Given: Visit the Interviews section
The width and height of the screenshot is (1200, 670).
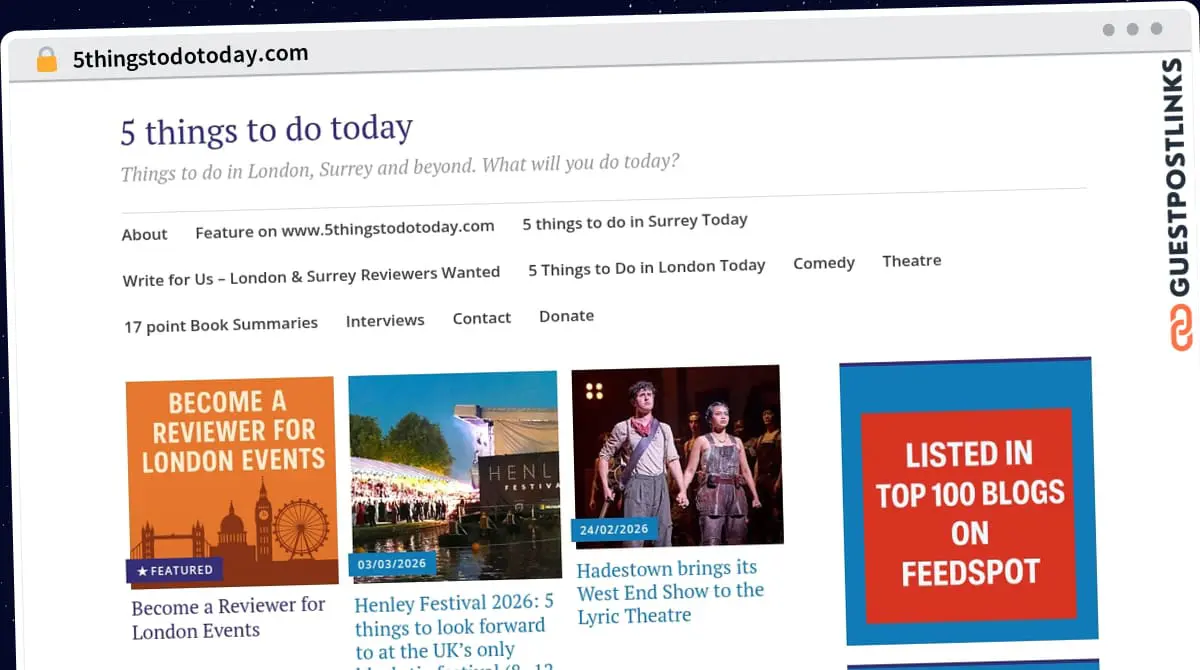Looking at the screenshot, I should pyautogui.click(x=385, y=320).
